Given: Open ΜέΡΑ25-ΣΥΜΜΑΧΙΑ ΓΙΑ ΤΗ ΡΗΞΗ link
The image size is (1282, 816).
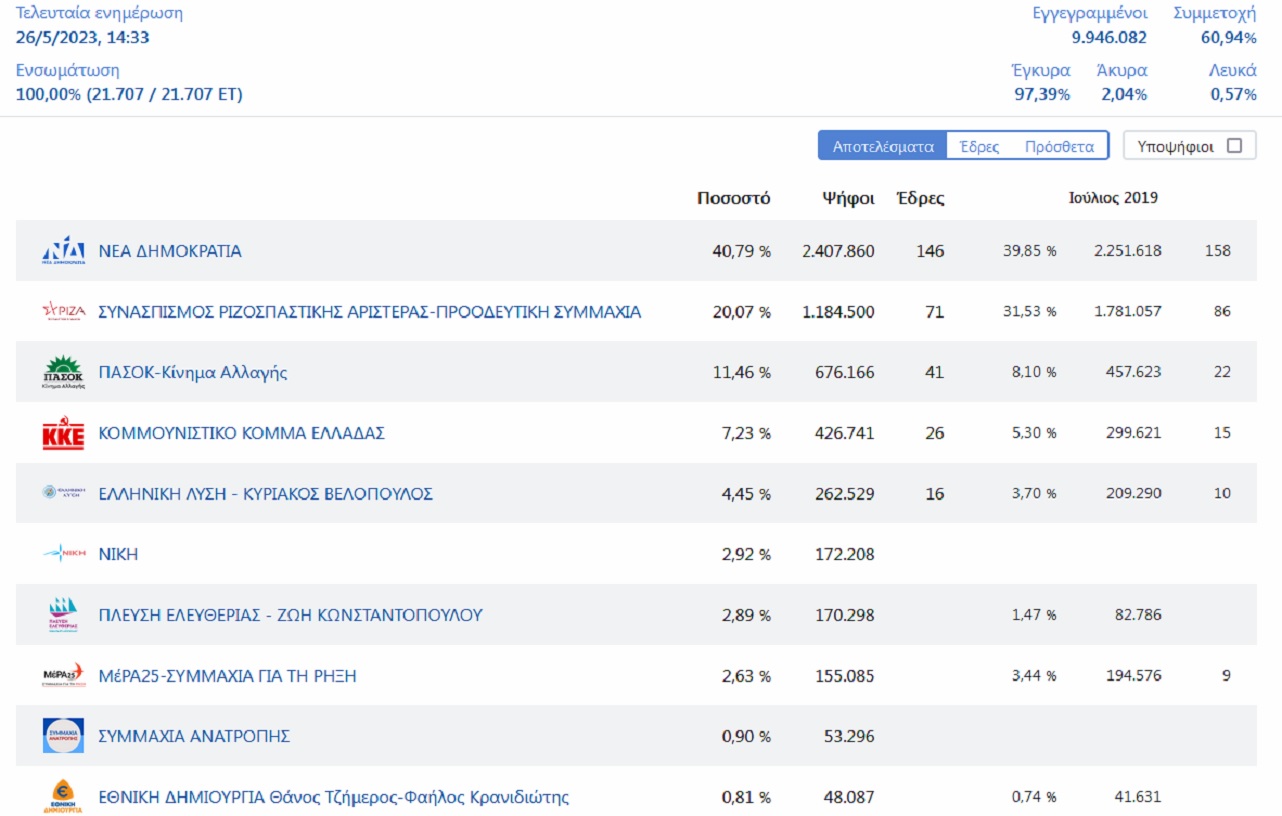Looking at the screenshot, I should tap(227, 676).
